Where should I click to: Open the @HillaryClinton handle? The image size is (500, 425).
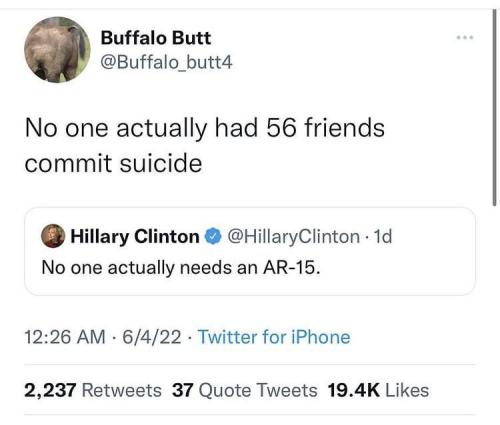(x=293, y=237)
